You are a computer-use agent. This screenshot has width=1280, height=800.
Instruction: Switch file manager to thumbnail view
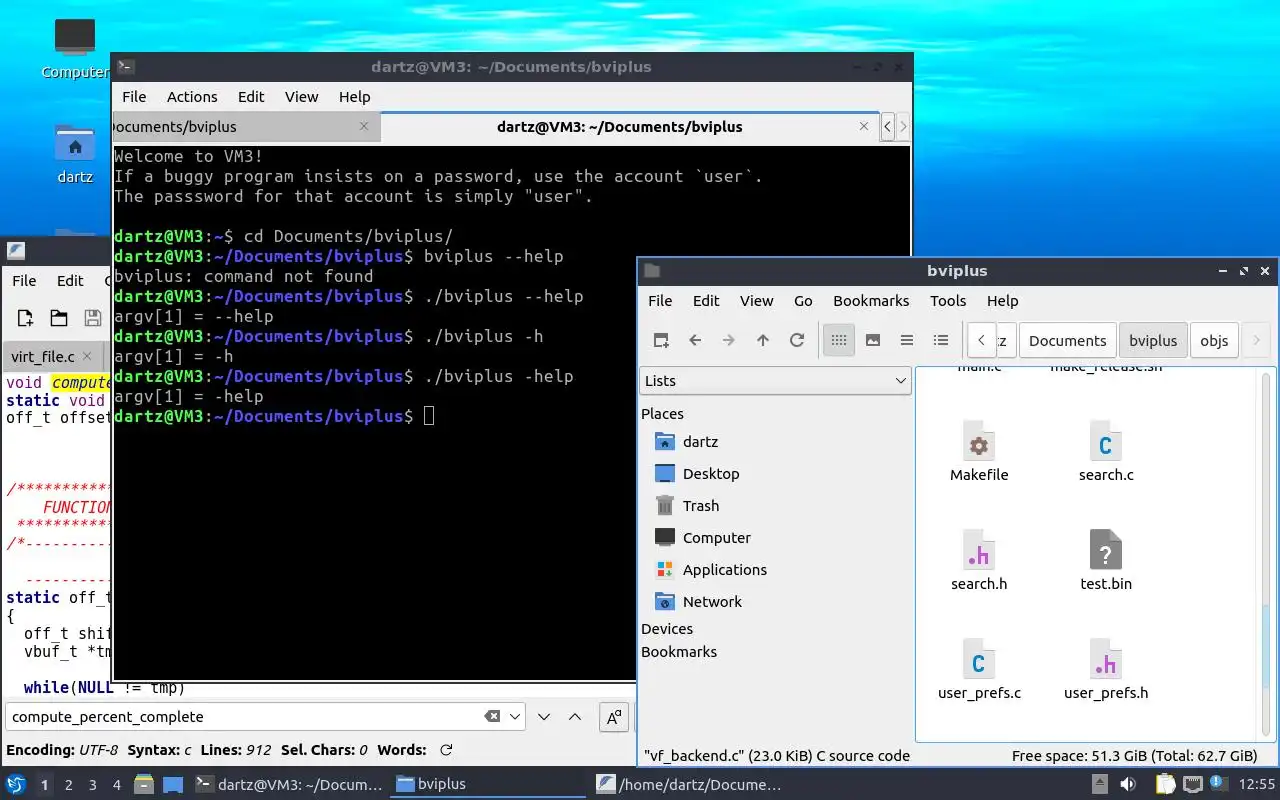click(x=873, y=340)
